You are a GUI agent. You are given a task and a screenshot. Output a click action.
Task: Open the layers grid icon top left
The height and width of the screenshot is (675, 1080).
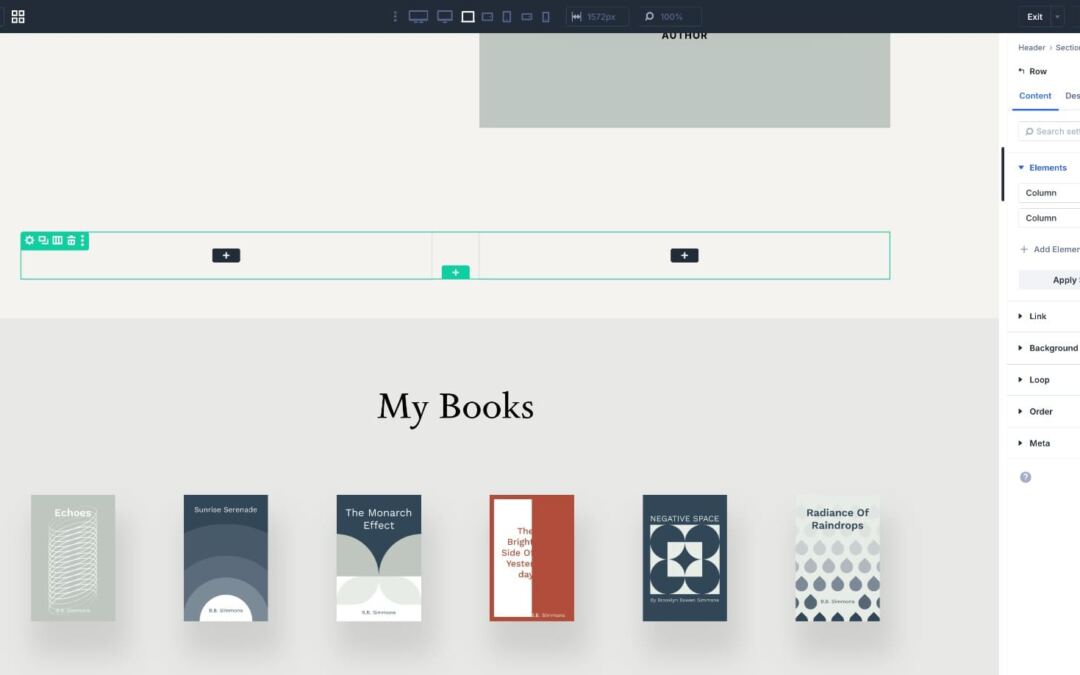17,16
